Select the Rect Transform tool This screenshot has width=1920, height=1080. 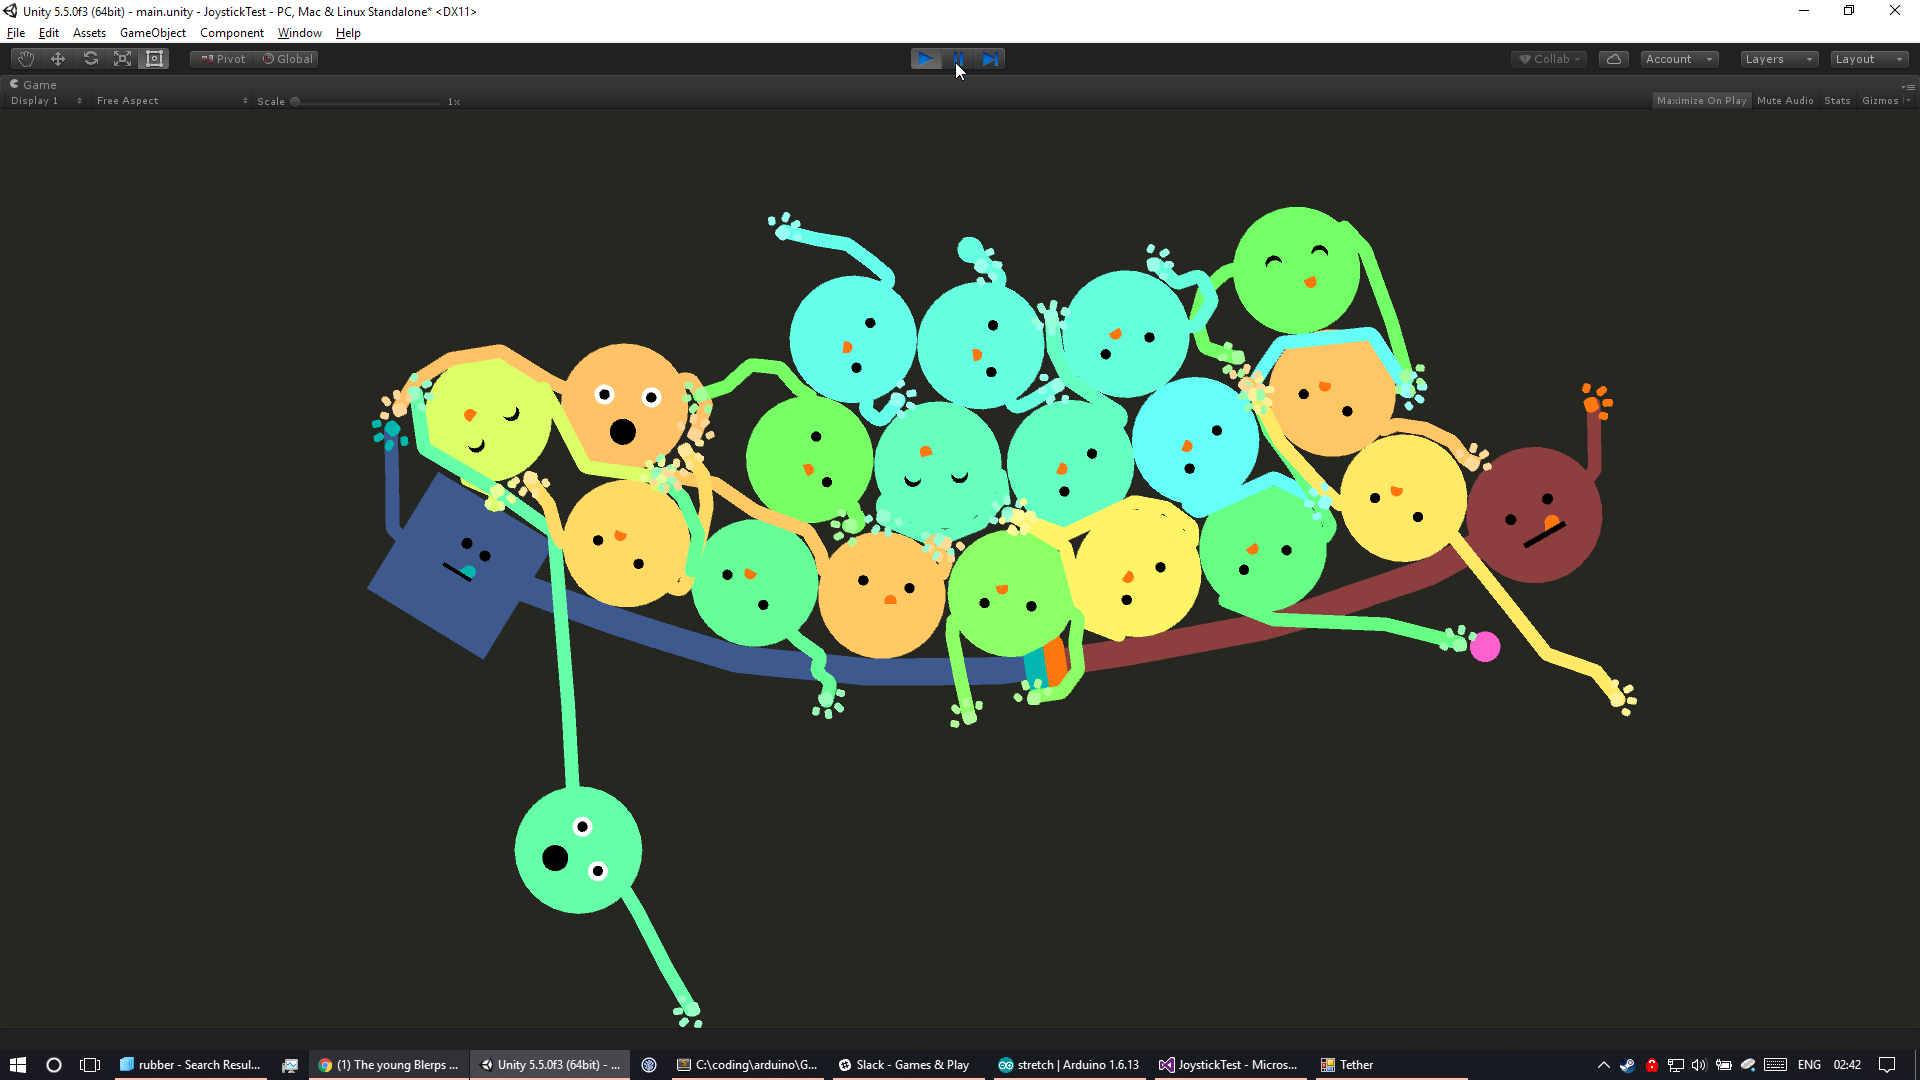155,59
